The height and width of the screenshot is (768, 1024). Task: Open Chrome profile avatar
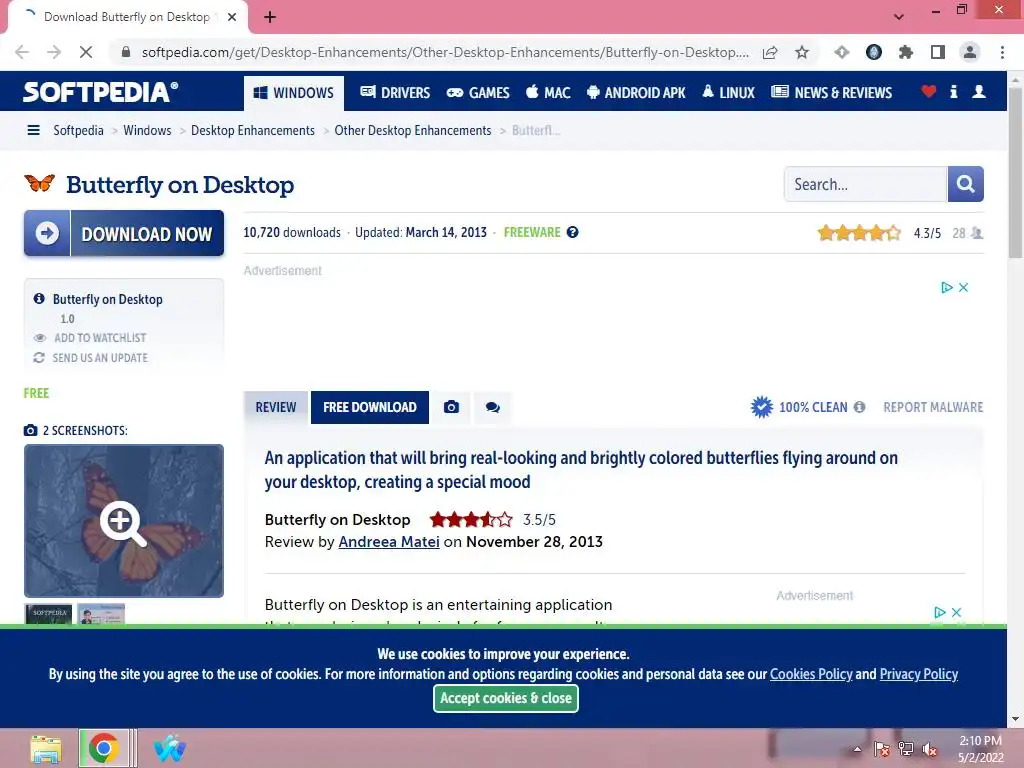click(x=970, y=52)
